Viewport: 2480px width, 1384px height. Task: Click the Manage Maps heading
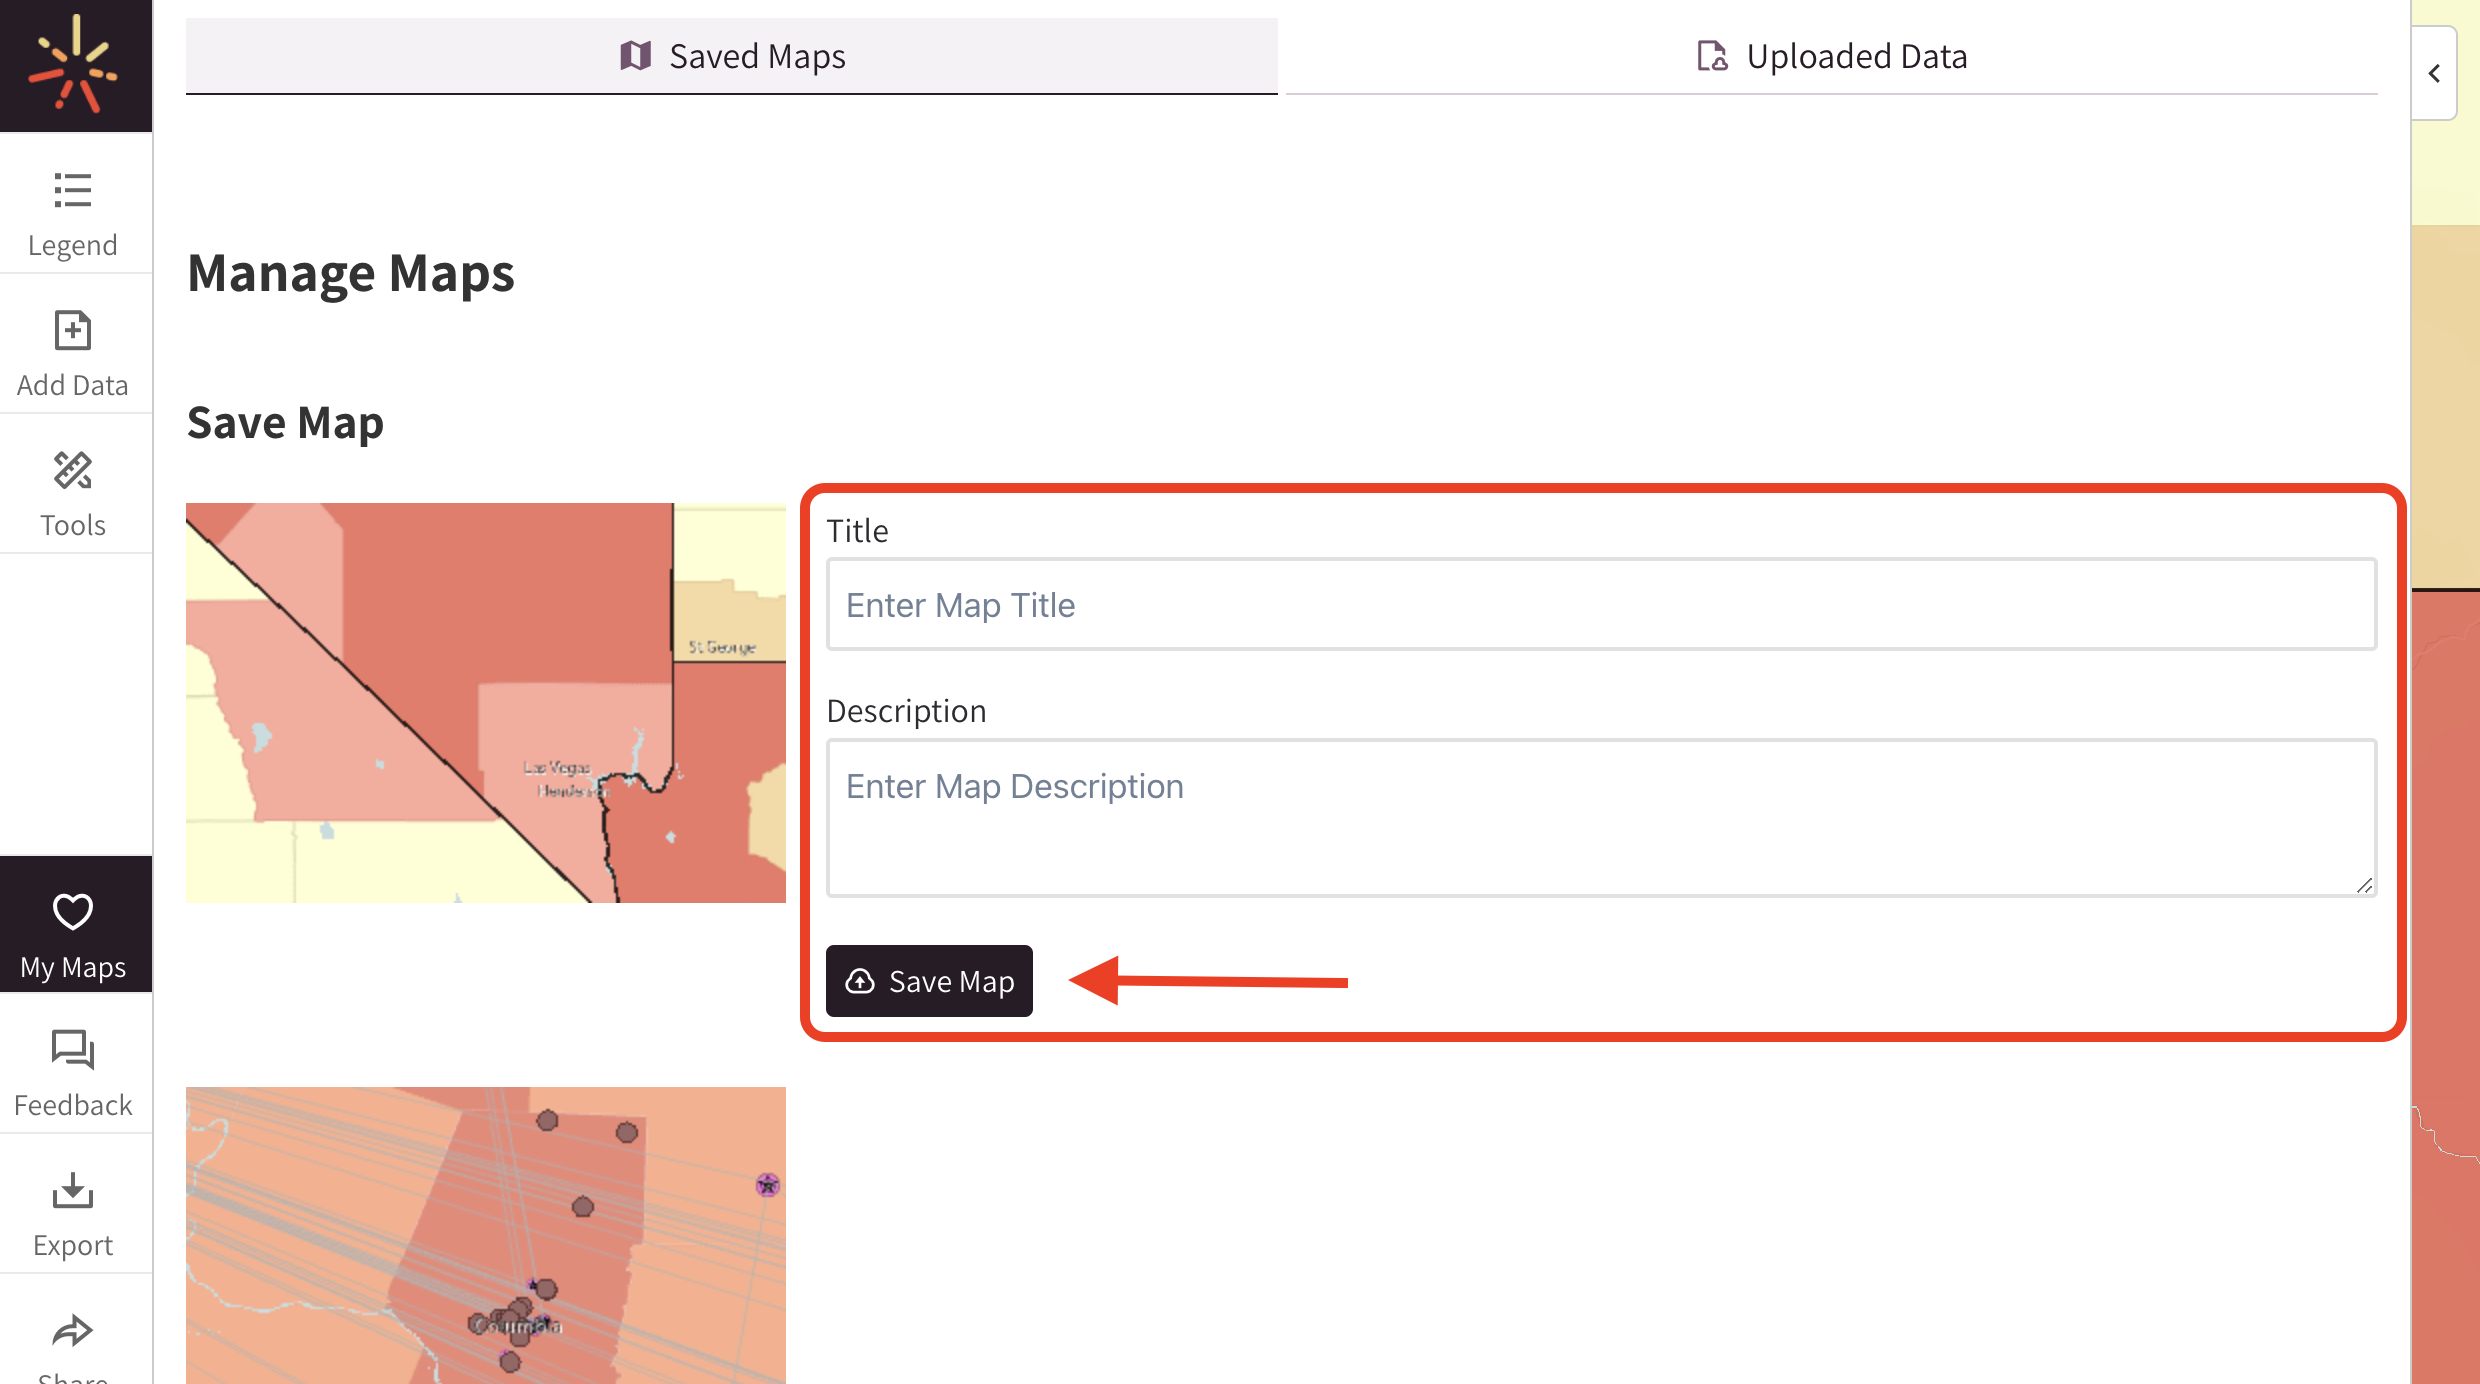click(x=351, y=272)
